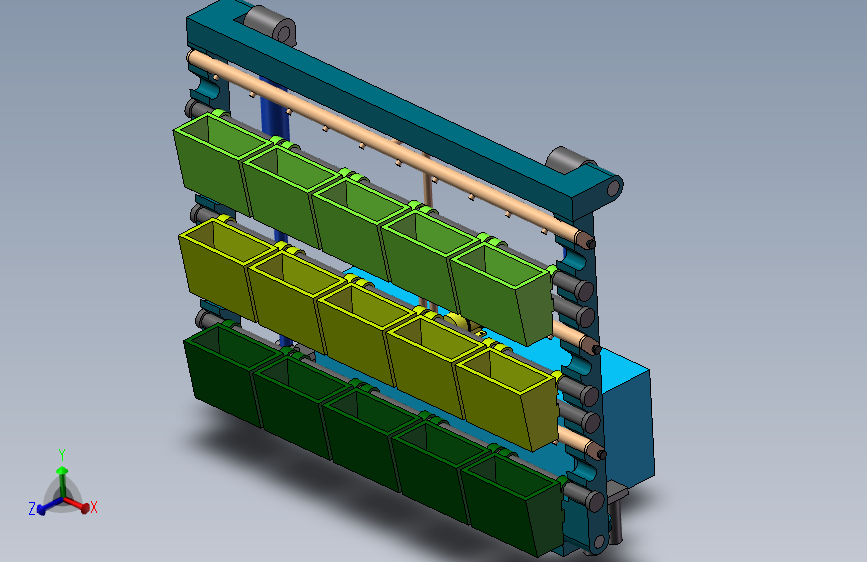The width and height of the screenshot is (867, 562).
Task: Select the rightmost dark green bin in the bottom row
Action: coord(514,504)
